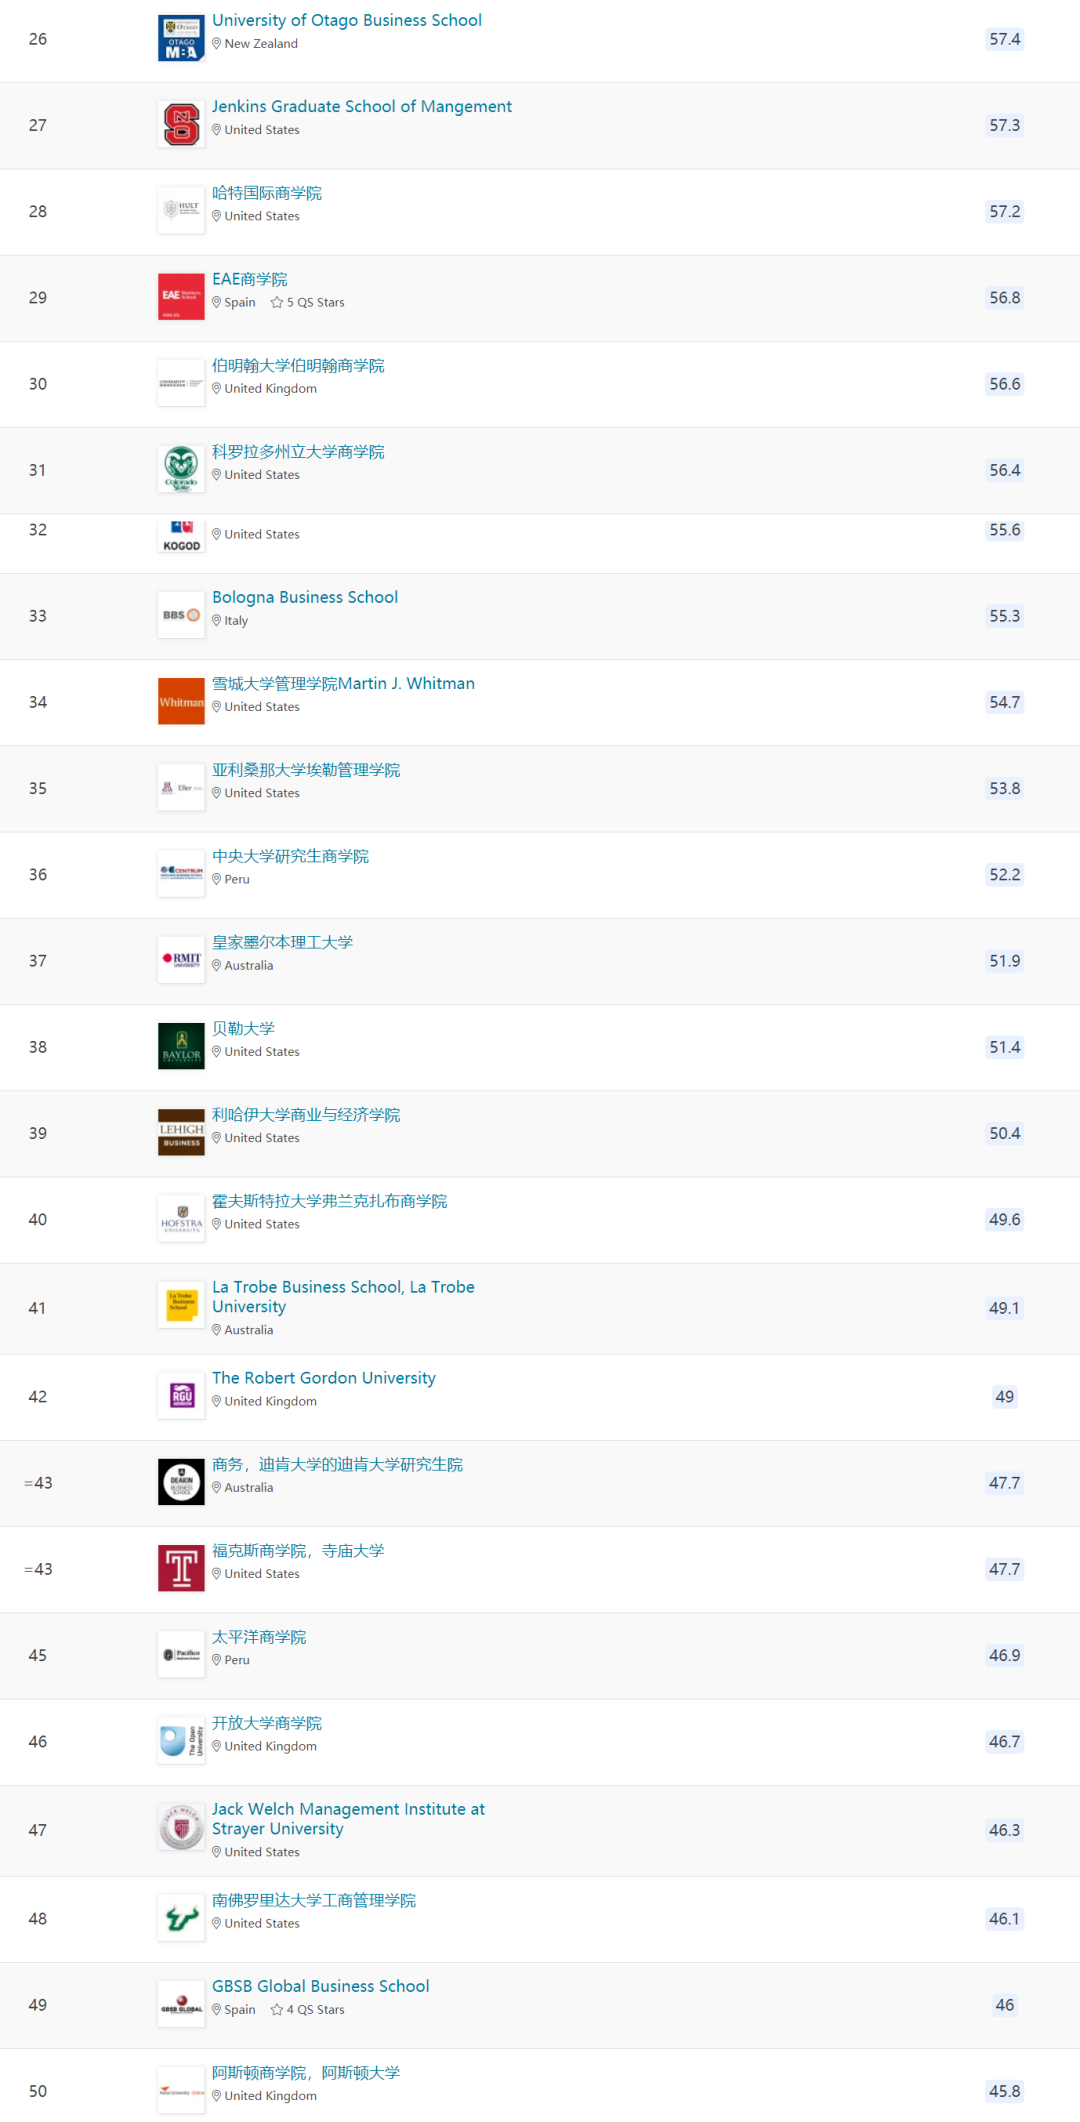Open Jack Welch Management Institute link
1080x2122 pixels.
coord(348,1819)
